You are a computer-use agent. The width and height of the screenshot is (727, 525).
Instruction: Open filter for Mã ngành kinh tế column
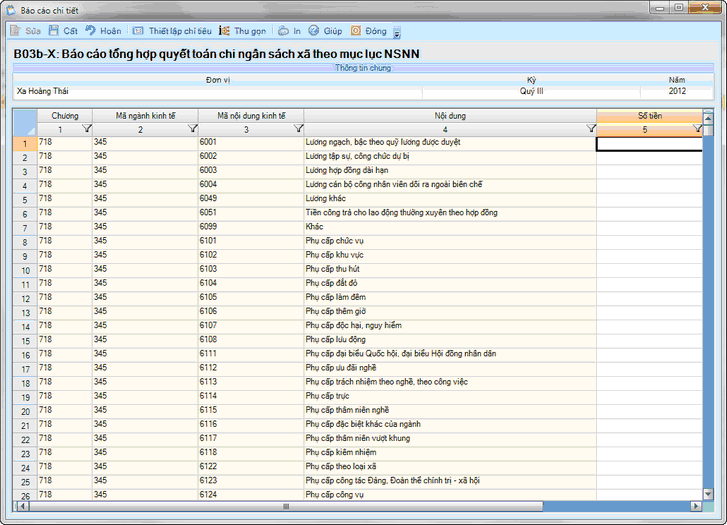pos(193,129)
